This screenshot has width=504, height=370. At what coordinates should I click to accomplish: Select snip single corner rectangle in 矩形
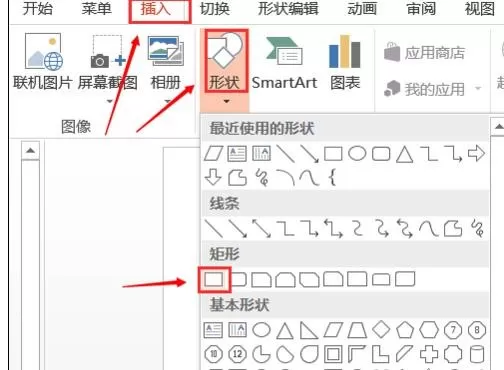pos(261,279)
